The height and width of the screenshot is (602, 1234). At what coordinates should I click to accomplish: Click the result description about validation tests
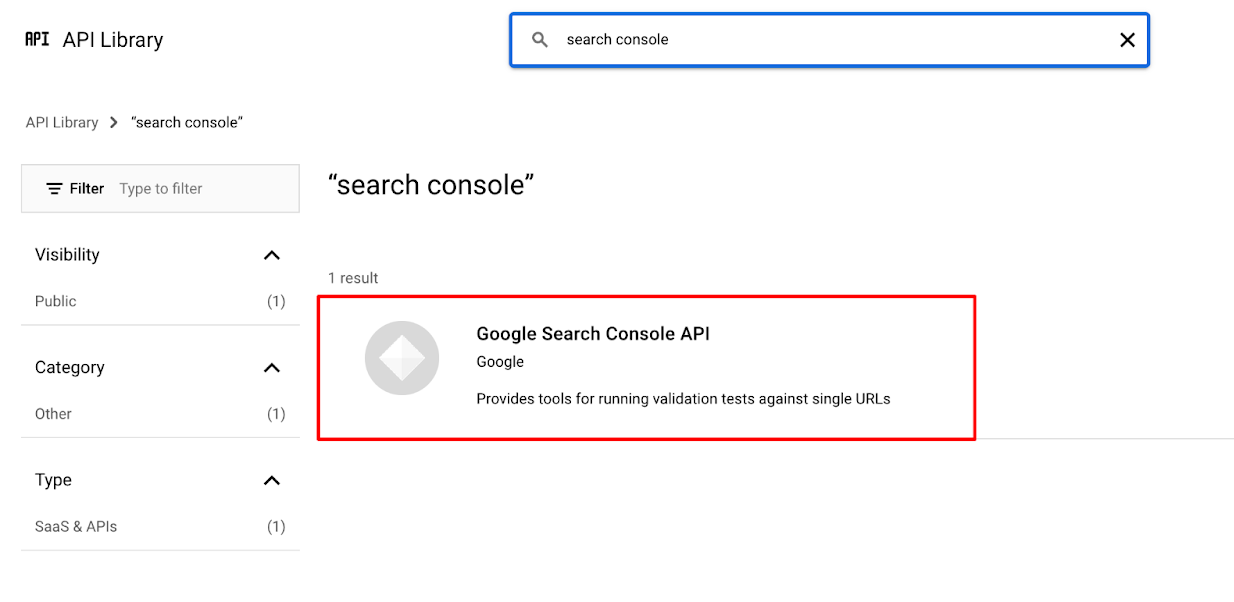point(683,399)
